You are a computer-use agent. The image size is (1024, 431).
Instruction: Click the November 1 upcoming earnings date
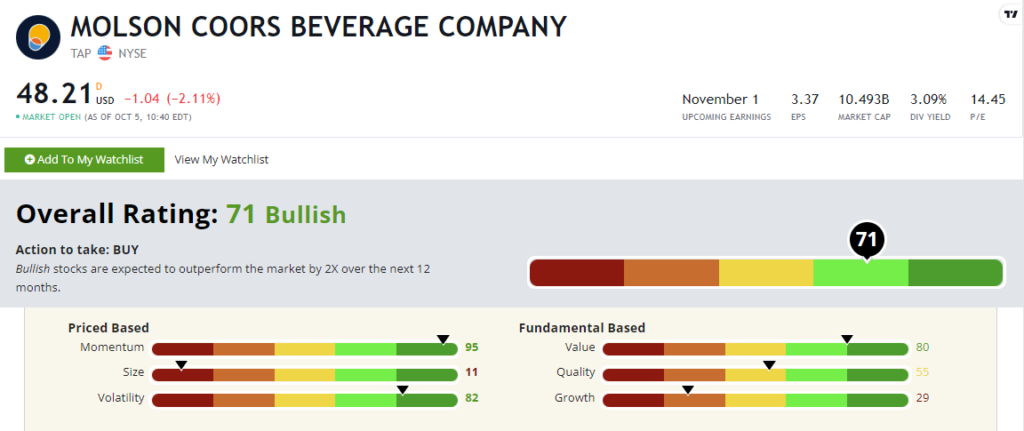(720, 100)
